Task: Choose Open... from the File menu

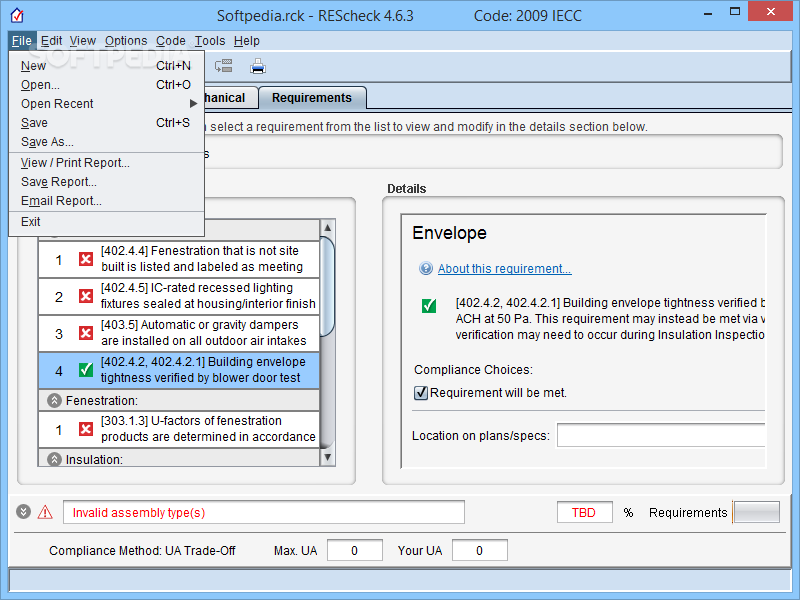Action: tap(106, 85)
